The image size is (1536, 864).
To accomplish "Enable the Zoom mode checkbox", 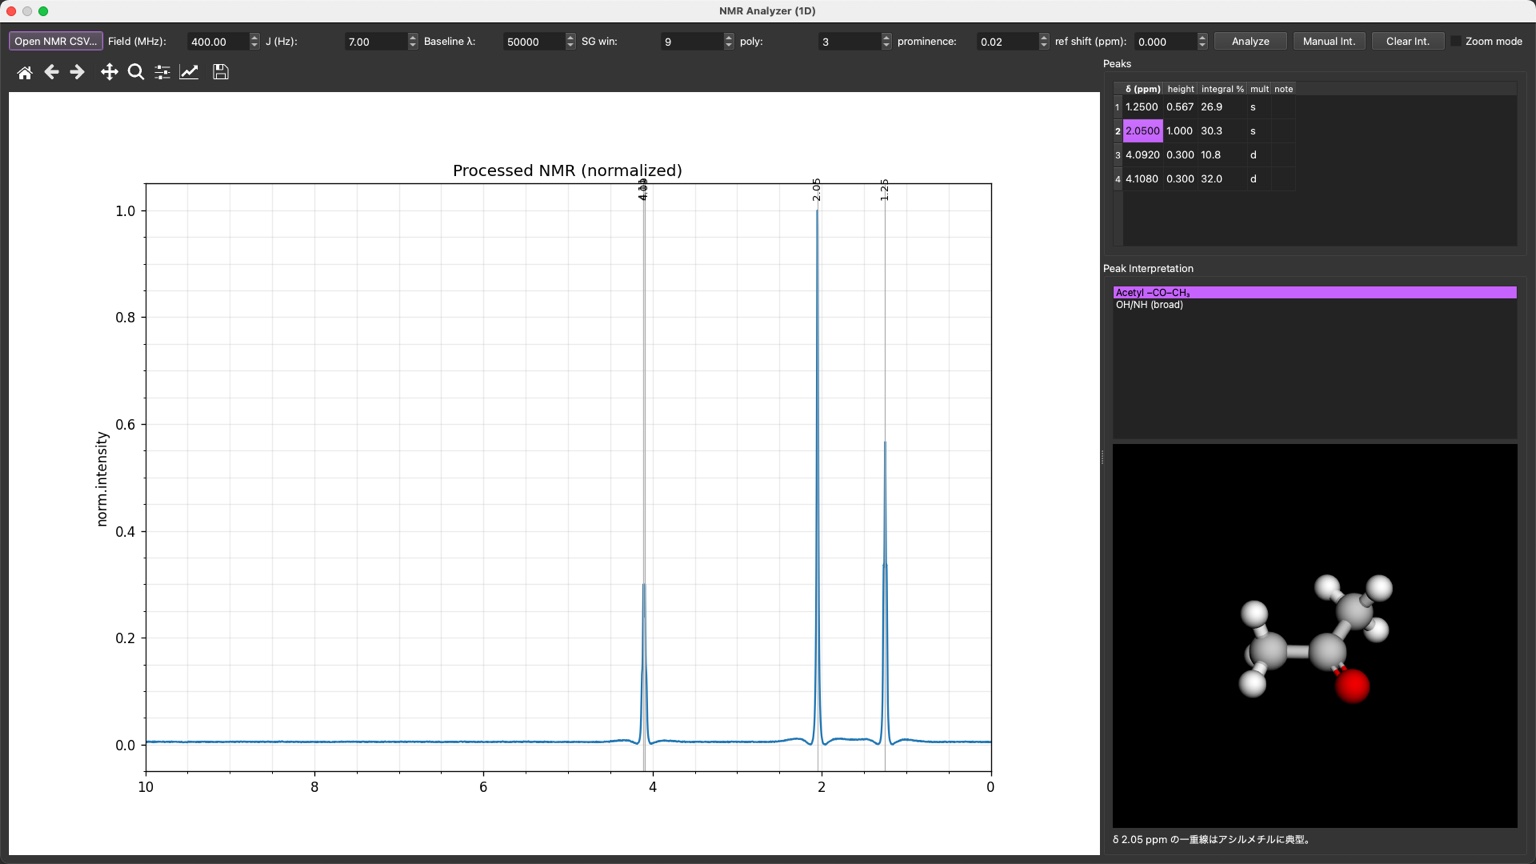I will (1456, 41).
